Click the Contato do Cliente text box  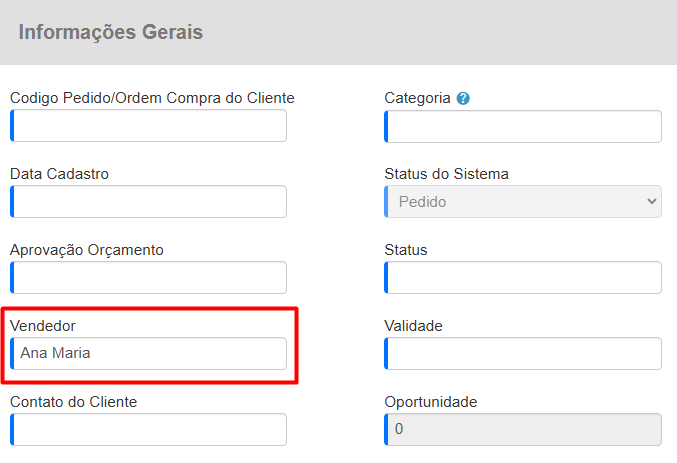point(149,429)
